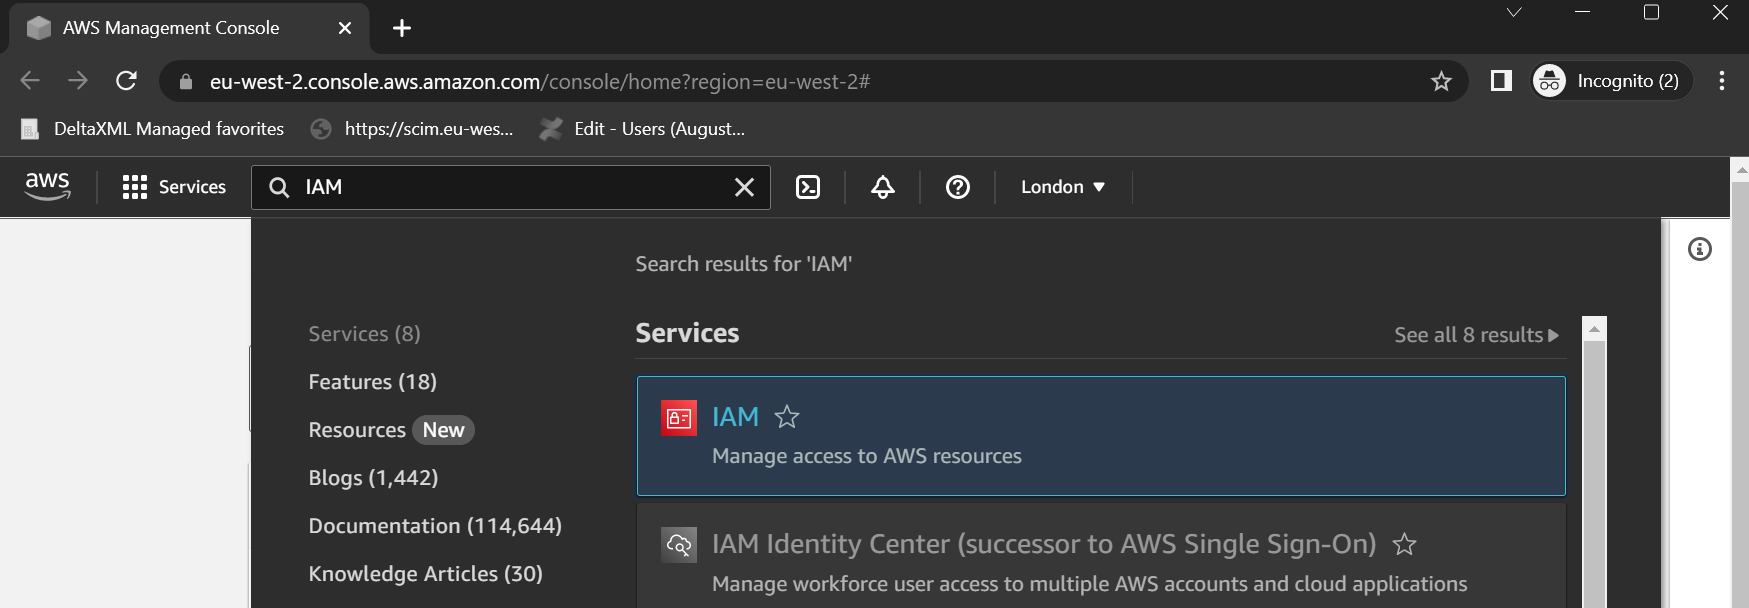Viewport: 1749px width, 608px height.
Task: Click the info icon in right panel
Action: tap(1699, 249)
